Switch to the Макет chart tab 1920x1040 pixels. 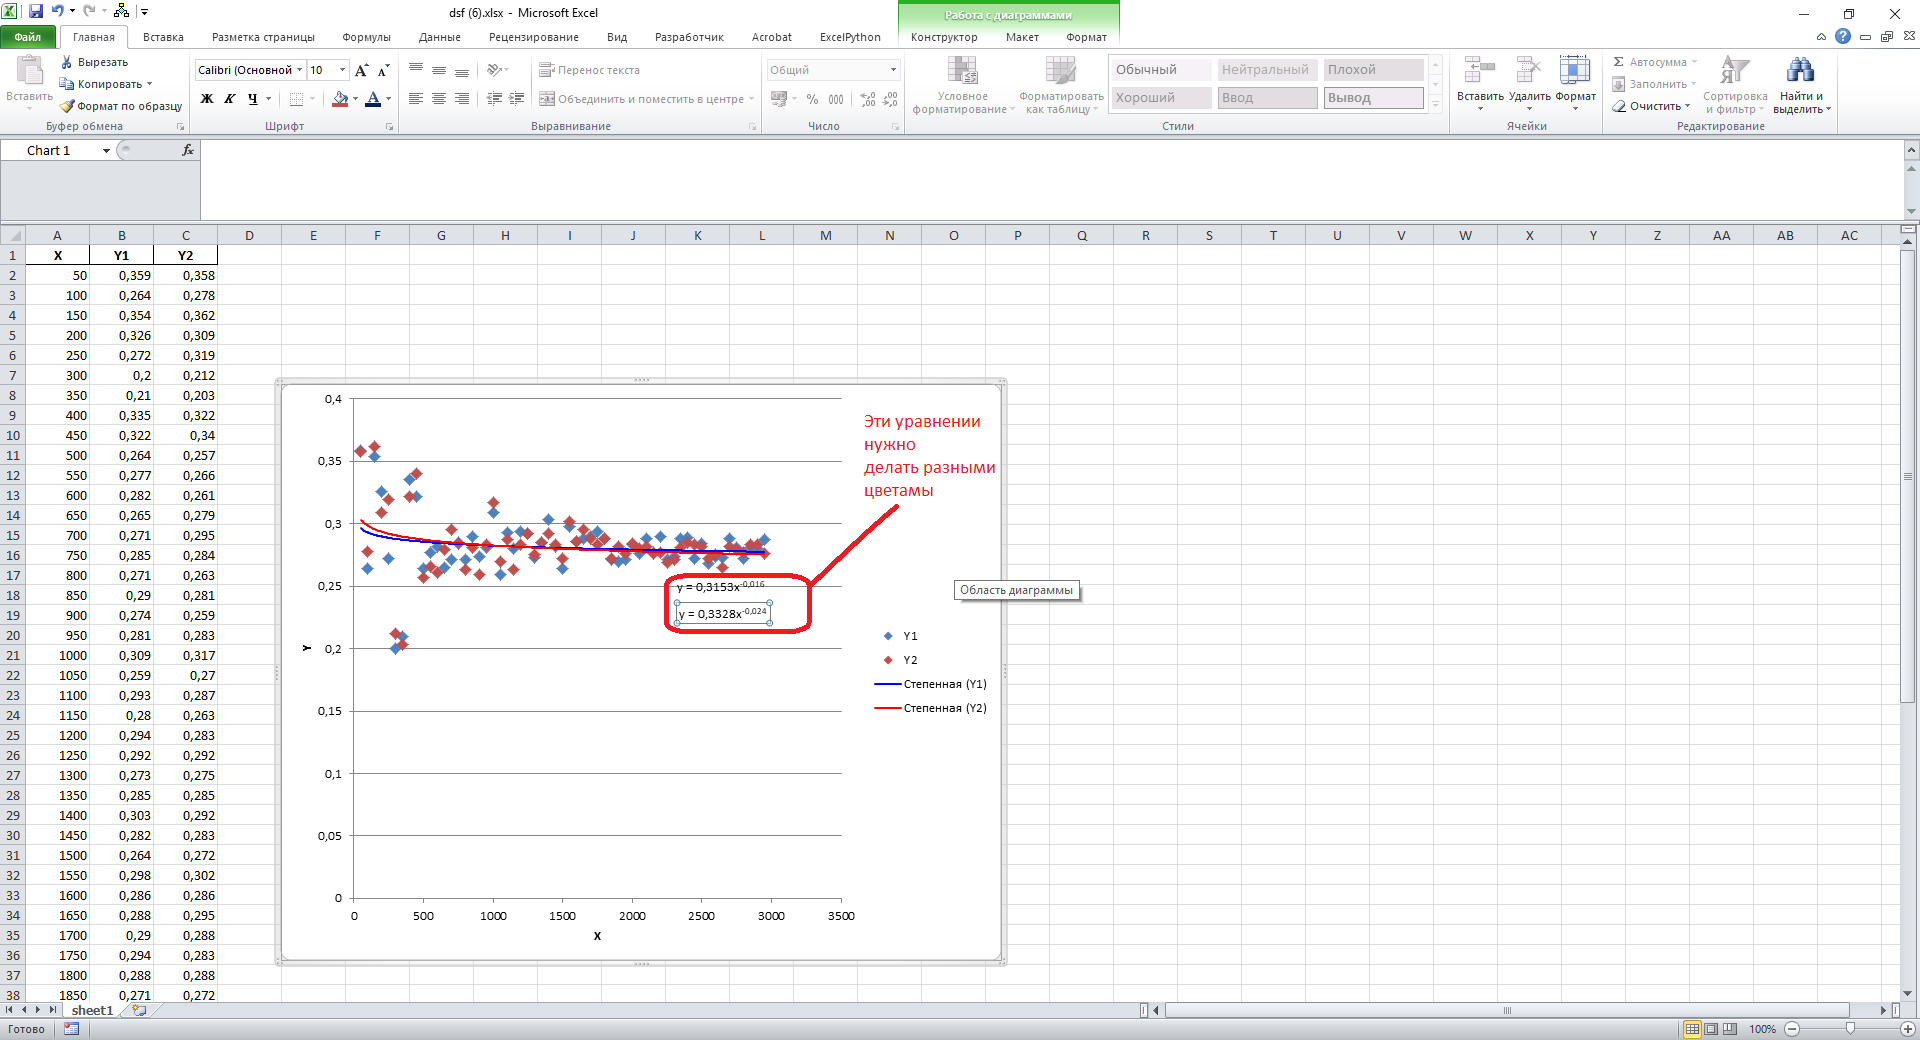pyautogui.click(x=1022, y=37)
